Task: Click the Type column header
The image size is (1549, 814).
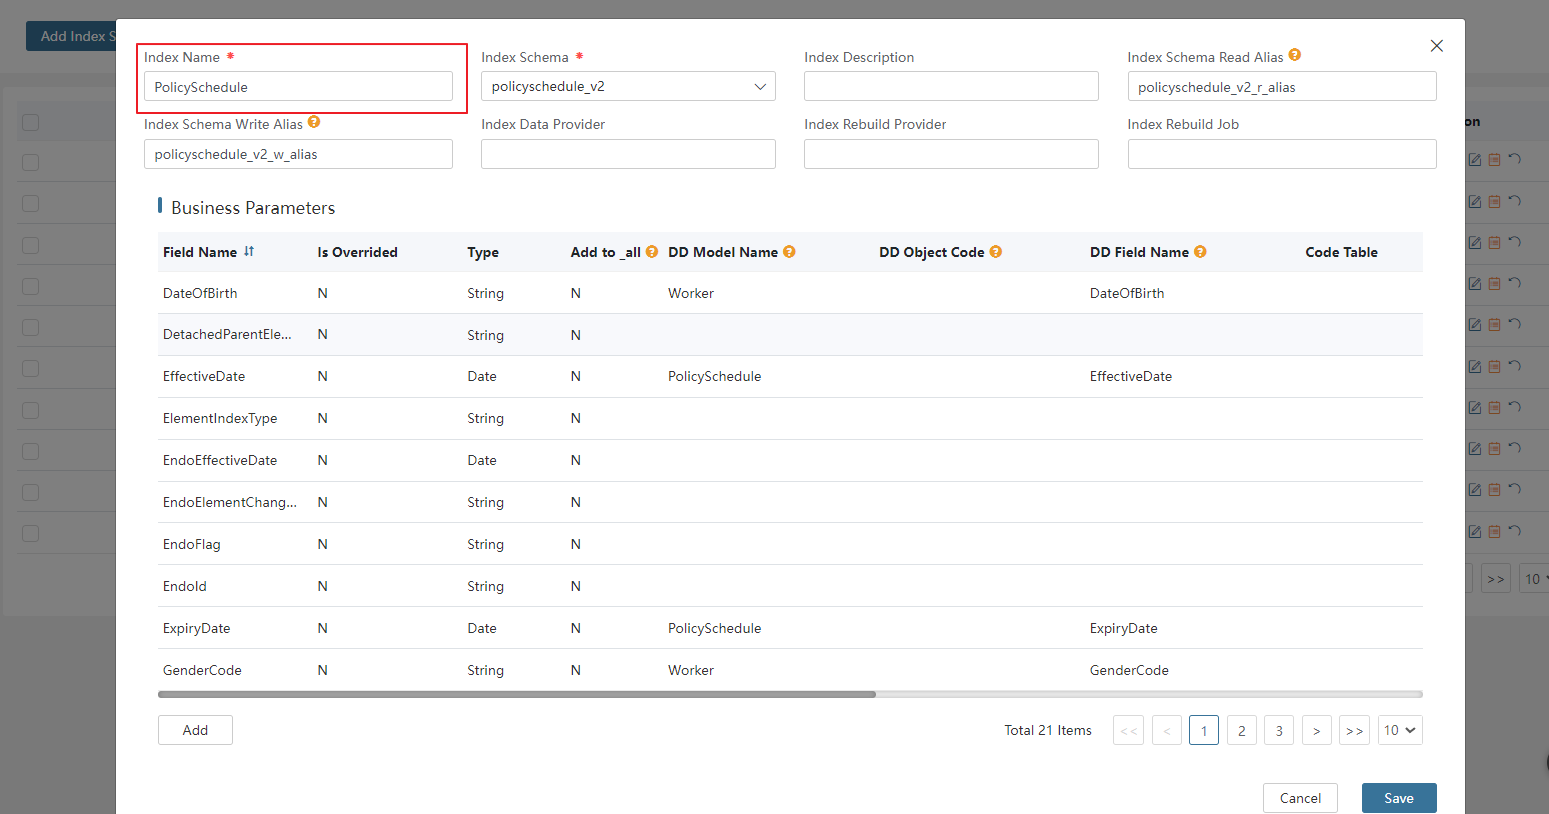Action: pos(483,252)
